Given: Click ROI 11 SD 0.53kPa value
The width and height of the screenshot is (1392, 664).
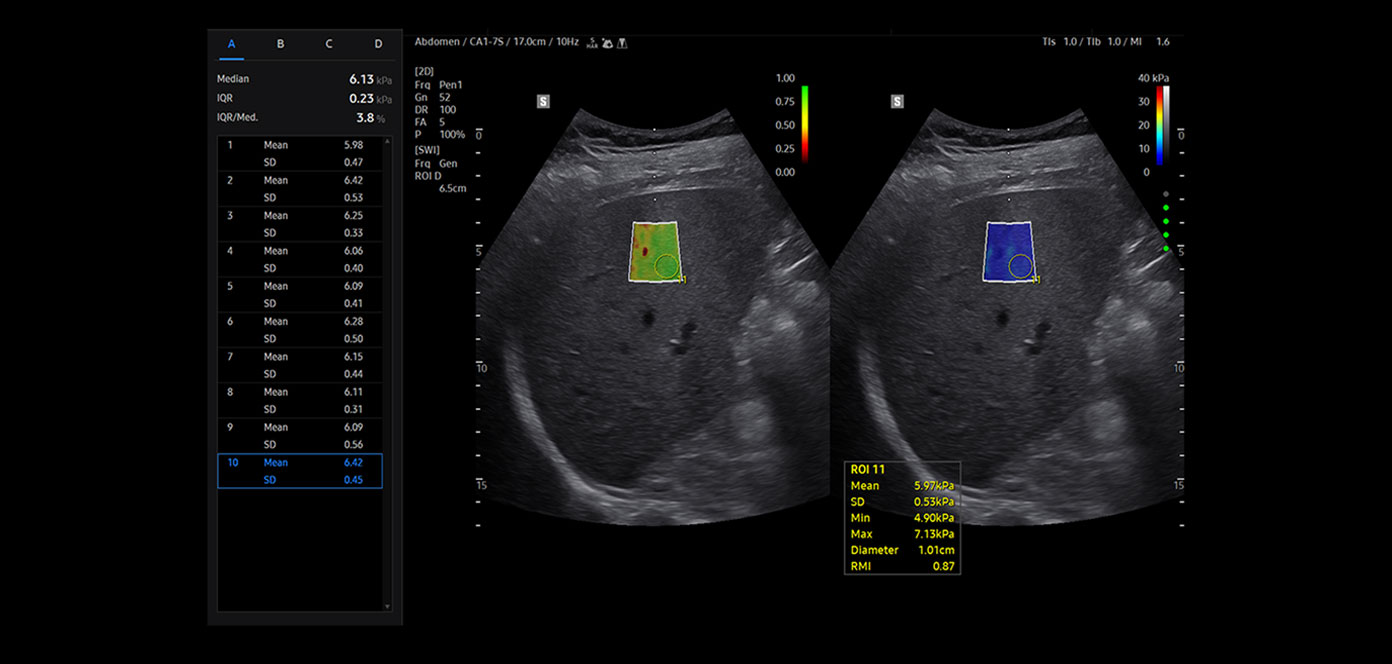Looking at the screenshot, I should tap(934, 501).
